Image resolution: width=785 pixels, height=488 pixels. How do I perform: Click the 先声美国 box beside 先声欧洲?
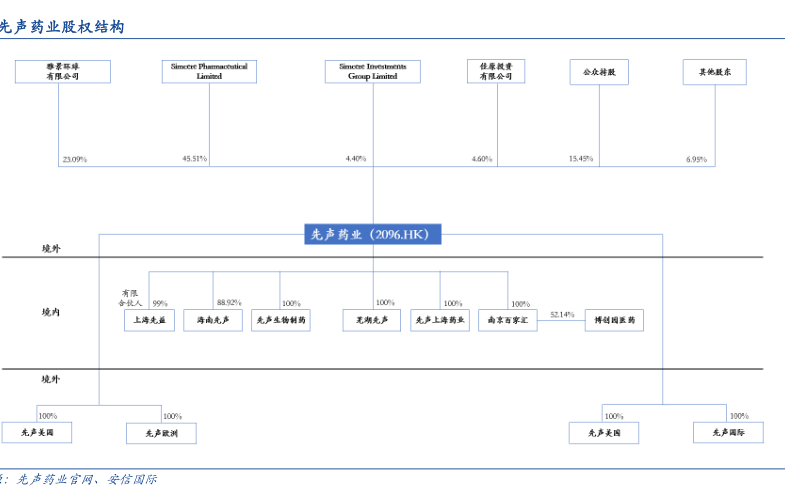coord(36,432)
